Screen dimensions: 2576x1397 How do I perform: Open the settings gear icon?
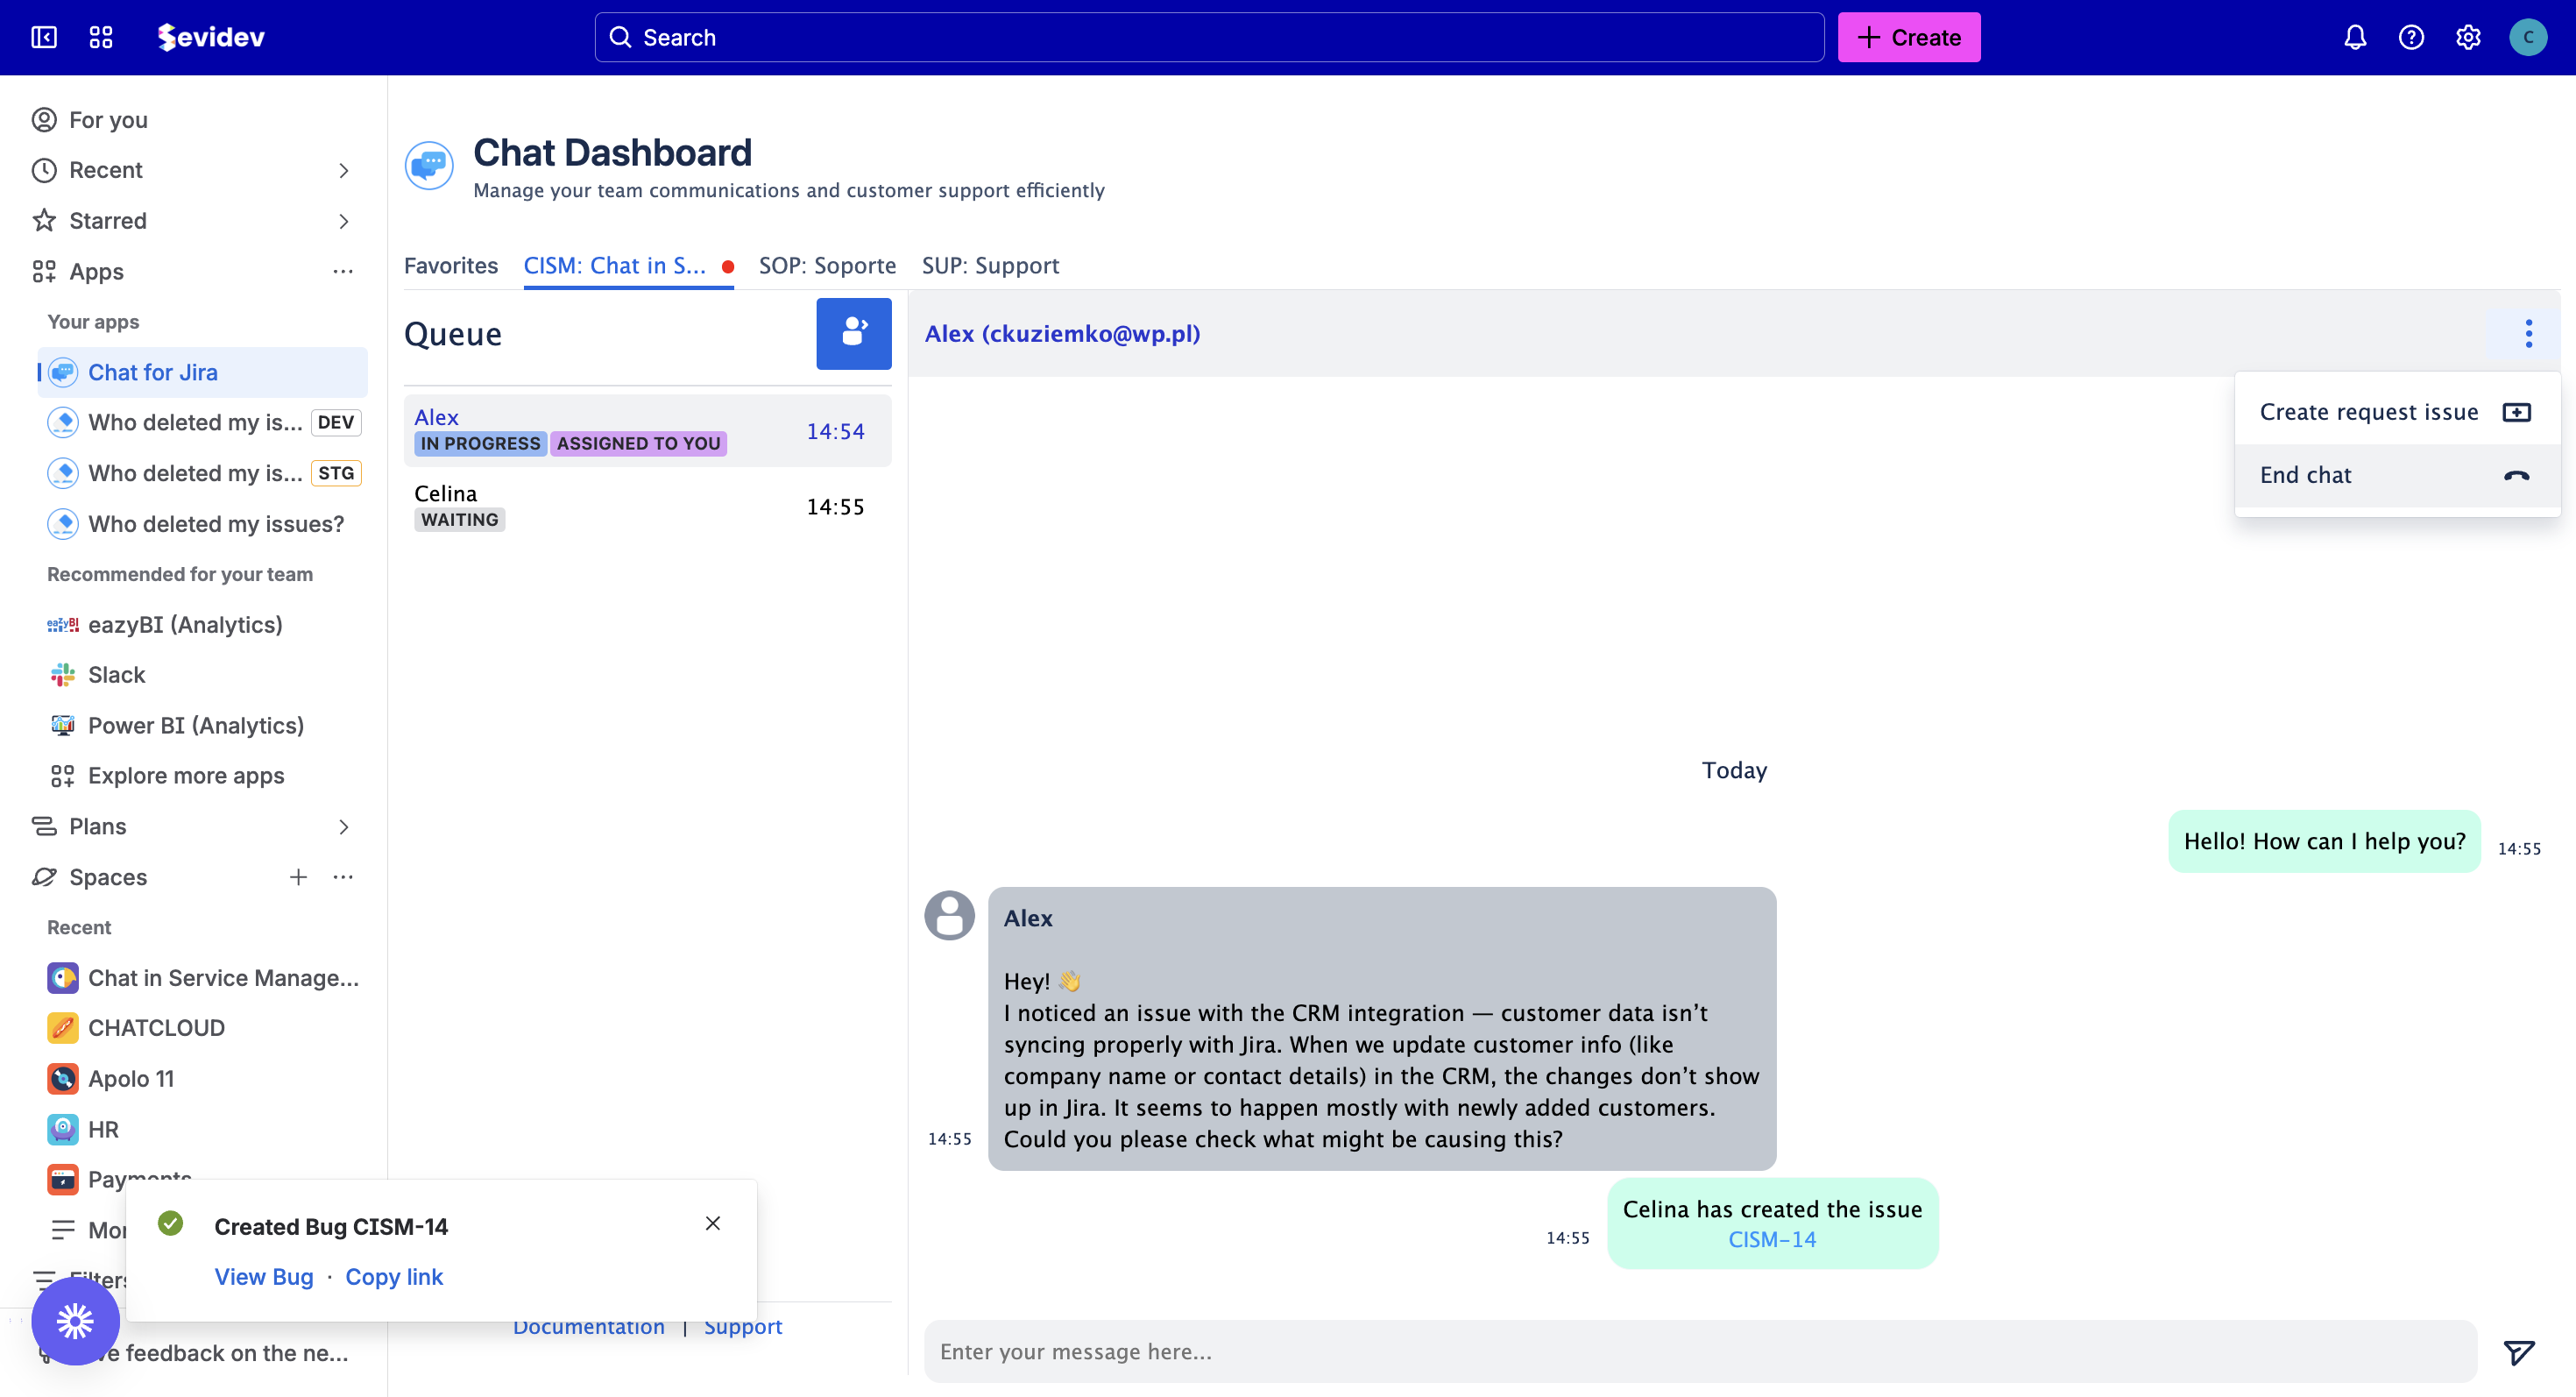pyautogui.click(x=2468, y=38)
